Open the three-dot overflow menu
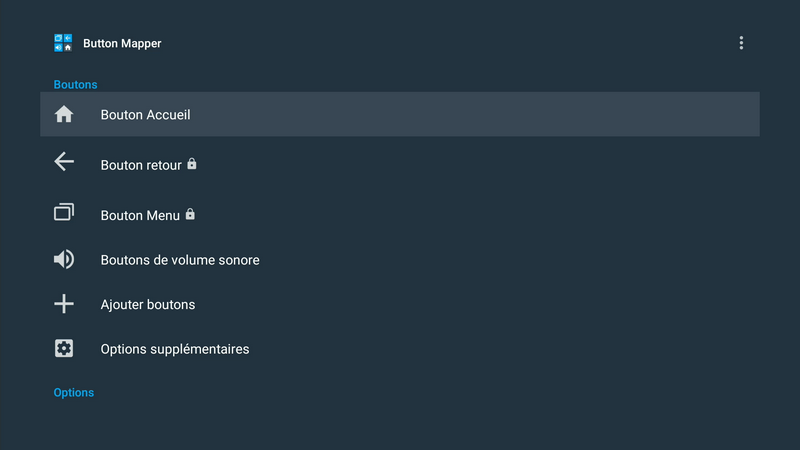800x450 pixels. [741, 43]
